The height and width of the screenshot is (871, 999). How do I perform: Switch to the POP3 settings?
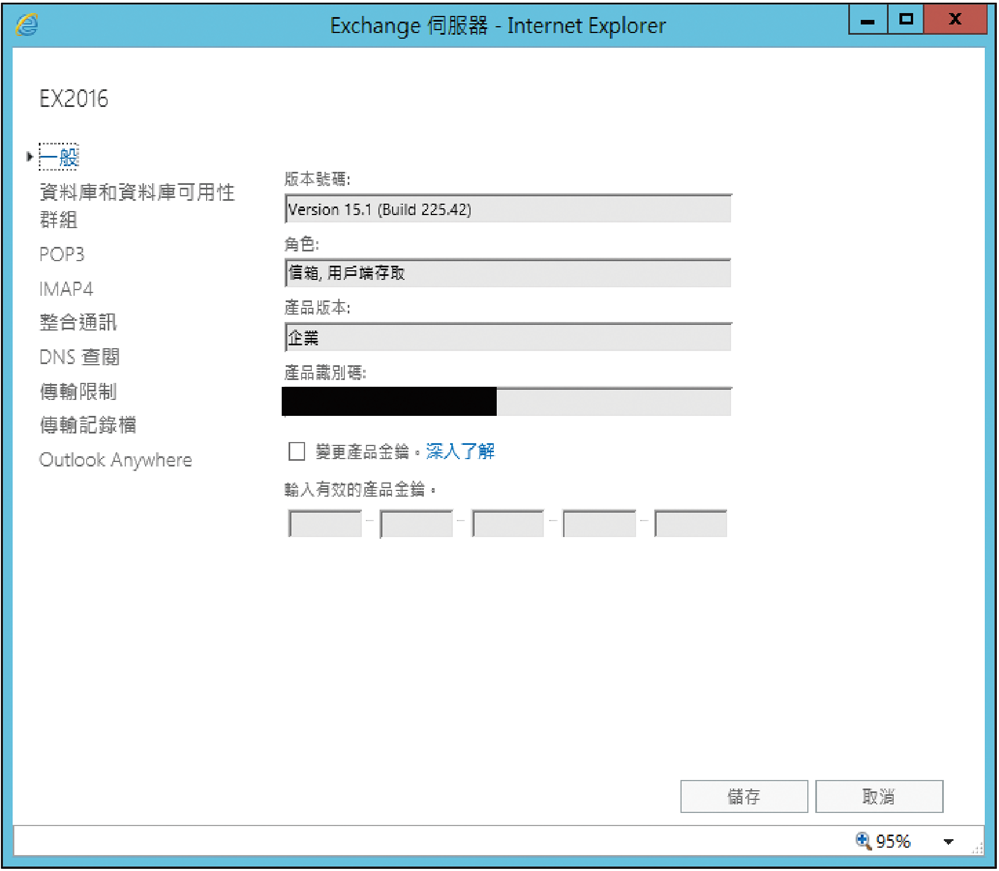[62, 254]
